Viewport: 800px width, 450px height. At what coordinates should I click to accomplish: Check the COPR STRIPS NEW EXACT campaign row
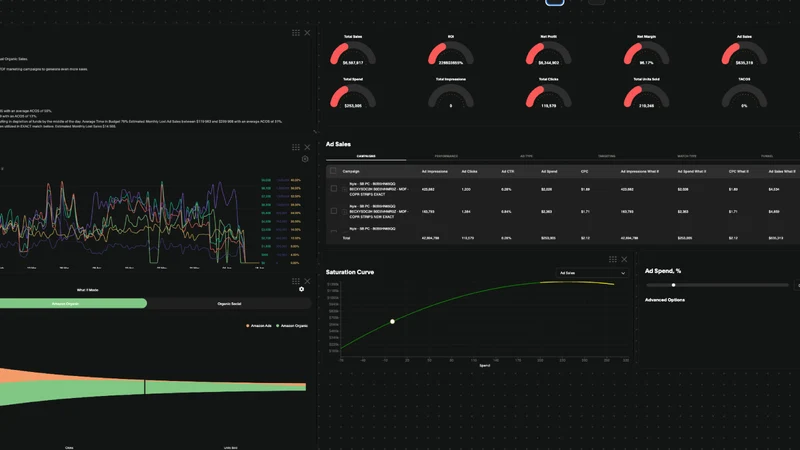[x=334, y=211]
